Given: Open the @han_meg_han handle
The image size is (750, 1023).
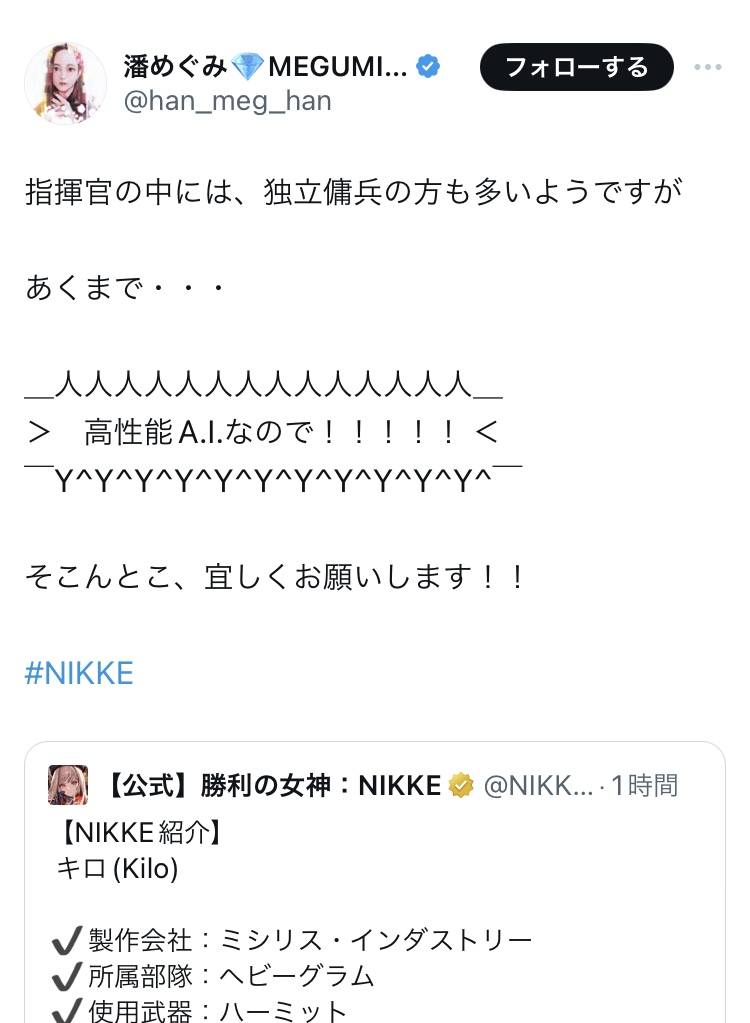Looking at the screenshot, I should (x=227, y=101).
